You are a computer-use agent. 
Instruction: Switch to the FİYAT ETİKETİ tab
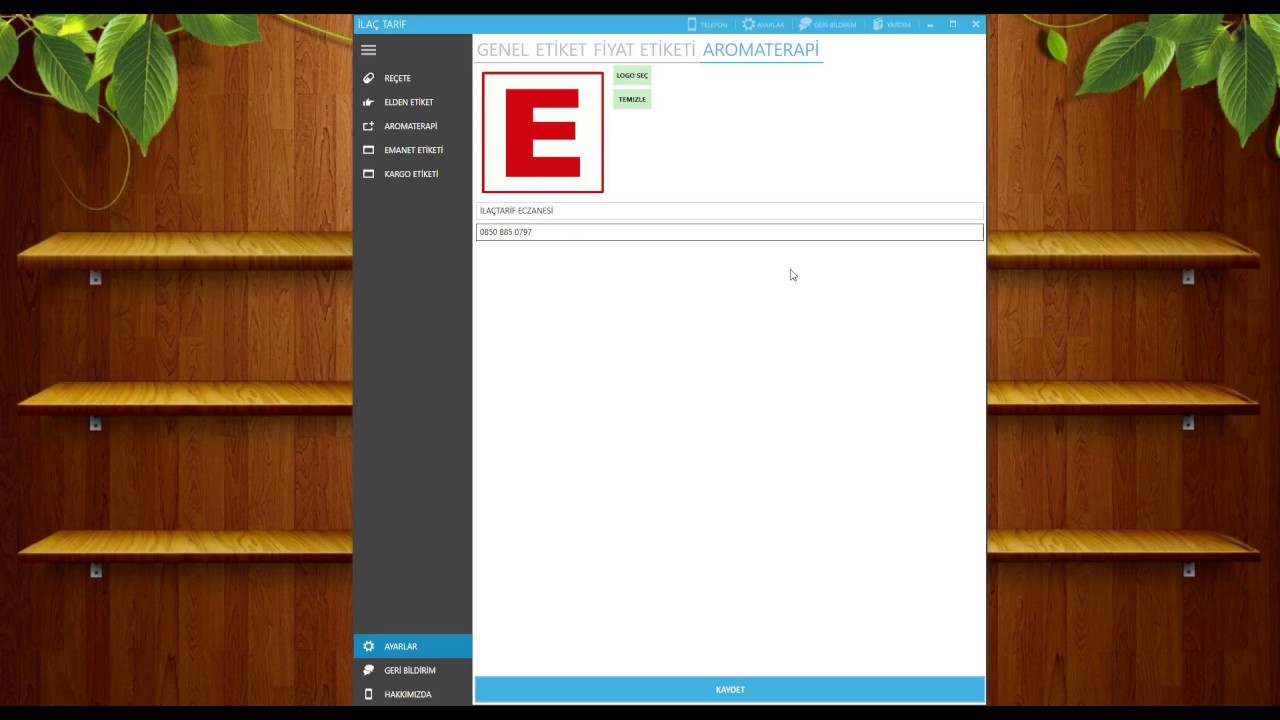[x=644, y=50]
